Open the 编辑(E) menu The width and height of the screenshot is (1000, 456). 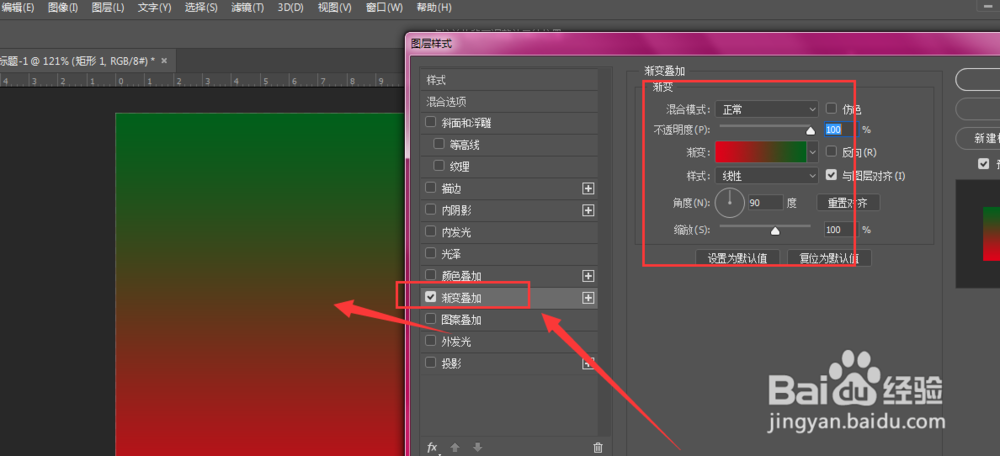pyautogui.click(x=17, y=8)
